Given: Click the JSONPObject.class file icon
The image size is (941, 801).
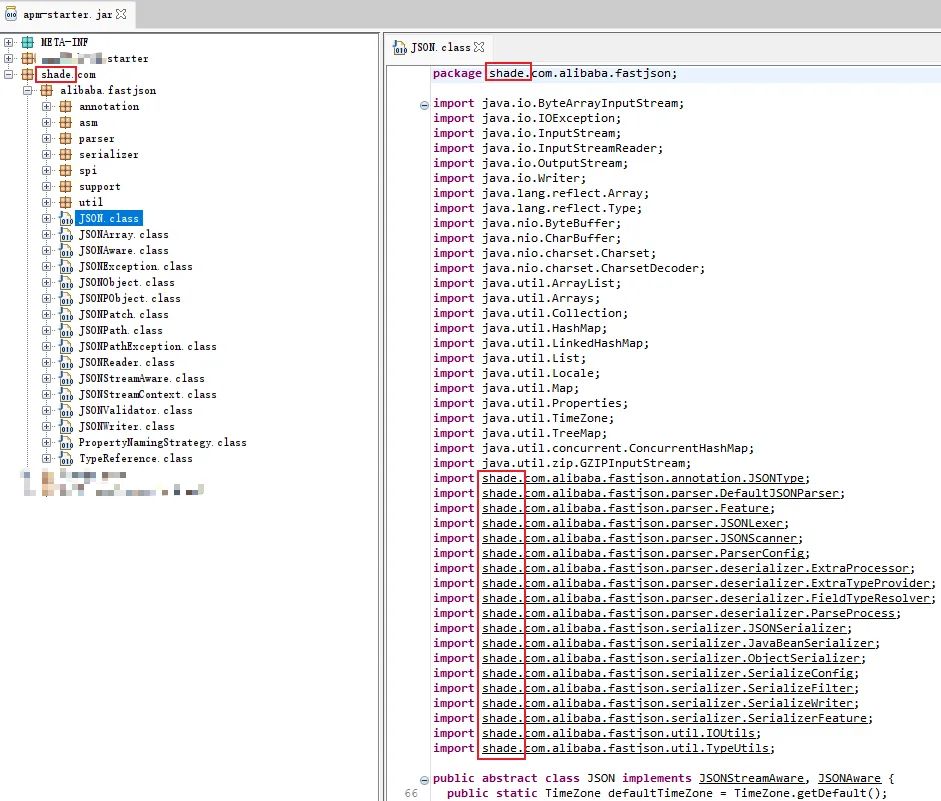Looking at the screenshot, I should (x=66, y=298).
